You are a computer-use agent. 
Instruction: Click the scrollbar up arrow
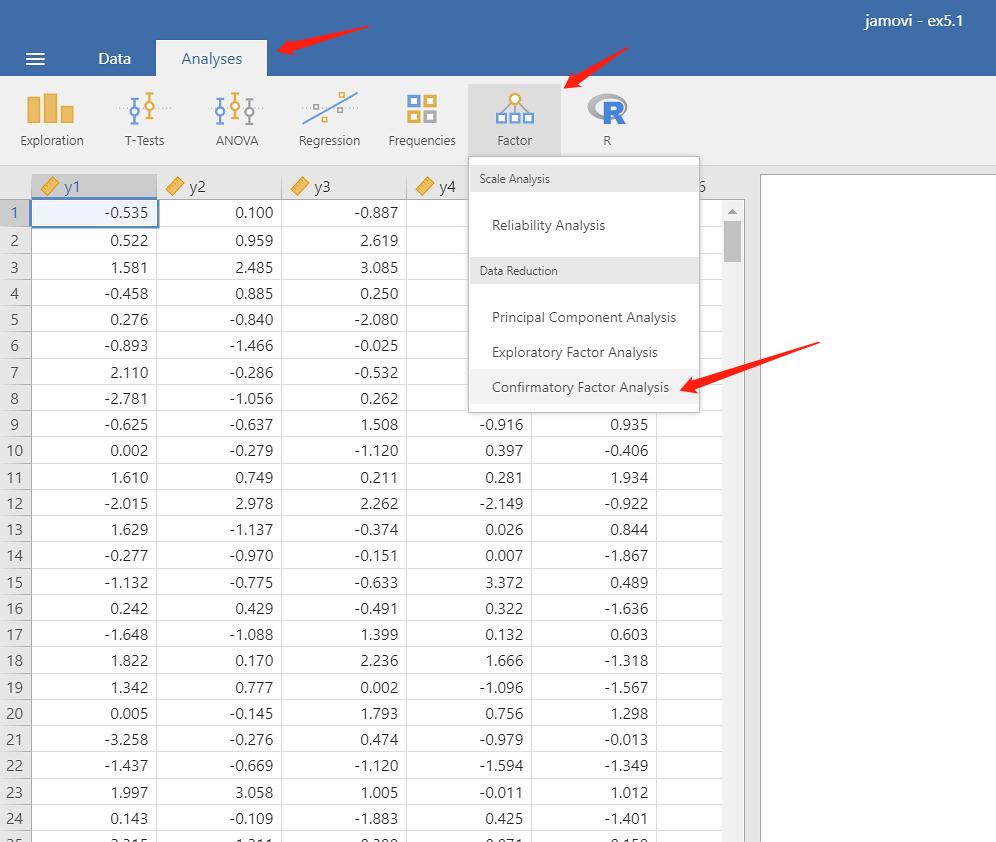(732, 211)
